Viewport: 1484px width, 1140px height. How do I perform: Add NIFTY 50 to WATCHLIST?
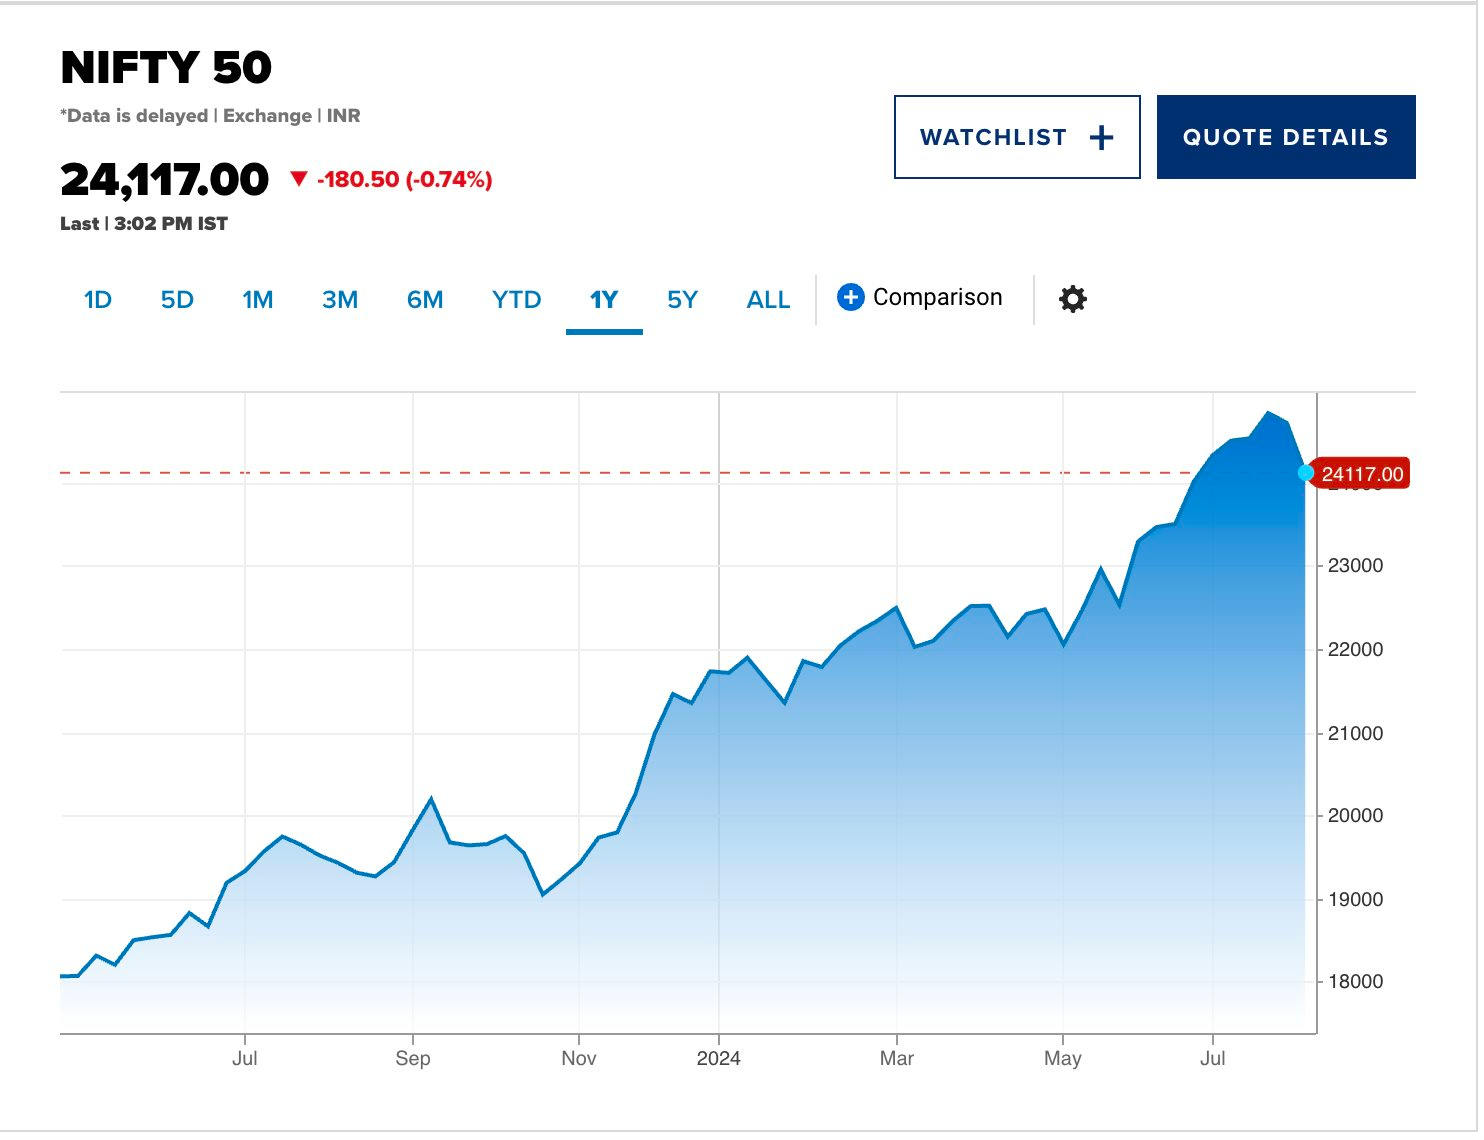click(1017, 137)
